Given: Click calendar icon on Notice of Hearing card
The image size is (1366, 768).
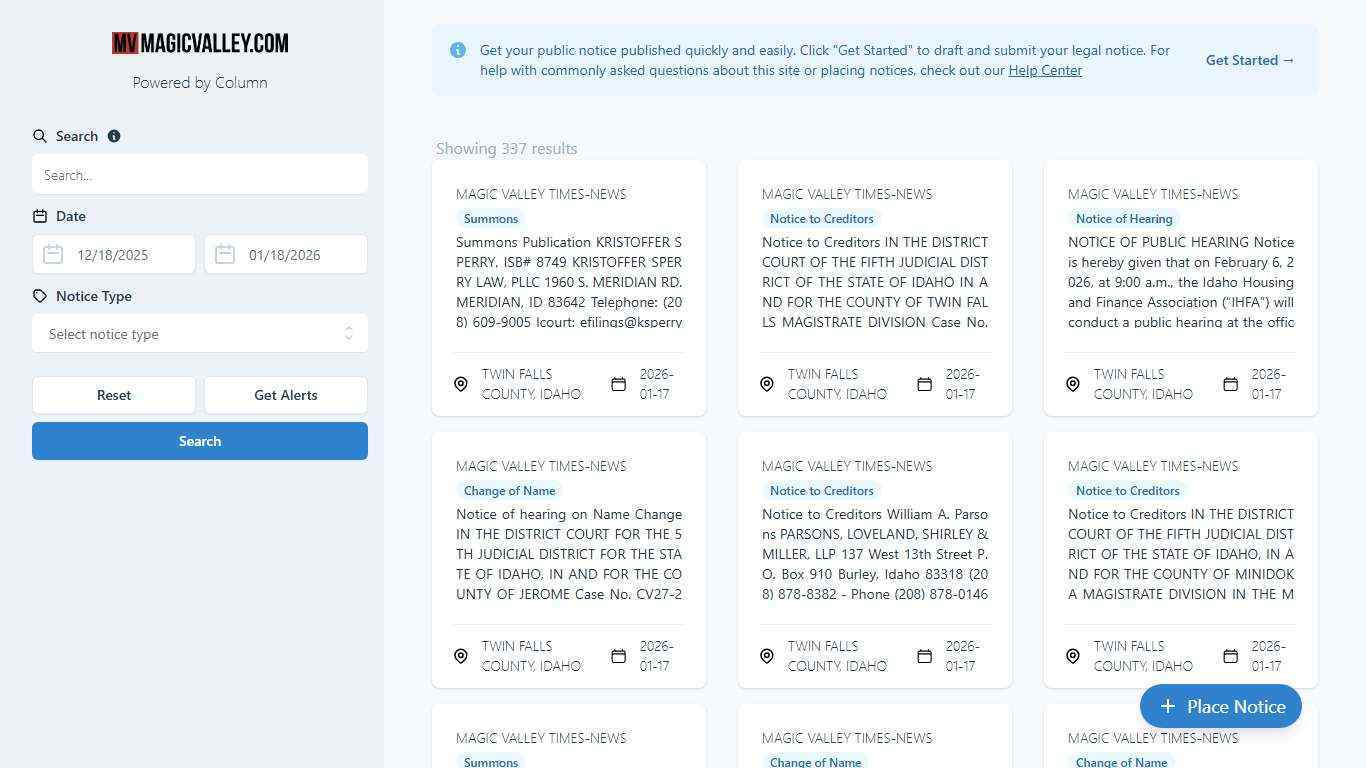Looking at the screenshot, I should pyautogui.click(x=1230, y=384).
